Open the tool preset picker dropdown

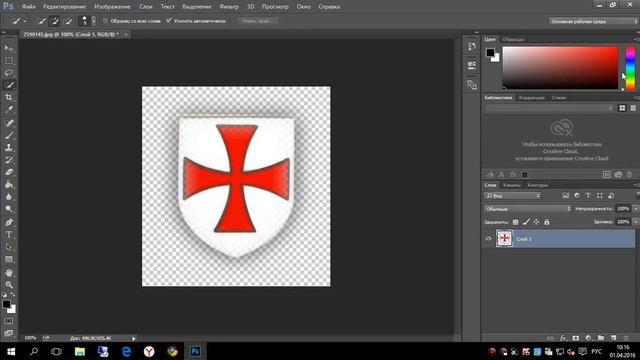pyautogui.click(x=19, y=21)
